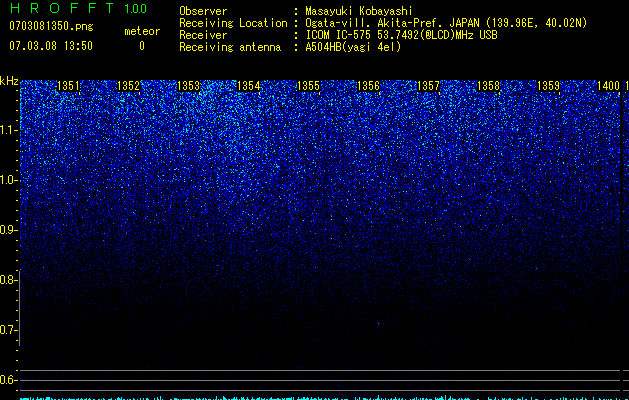Click the HROFFT 1.0.0 title text

78,8
